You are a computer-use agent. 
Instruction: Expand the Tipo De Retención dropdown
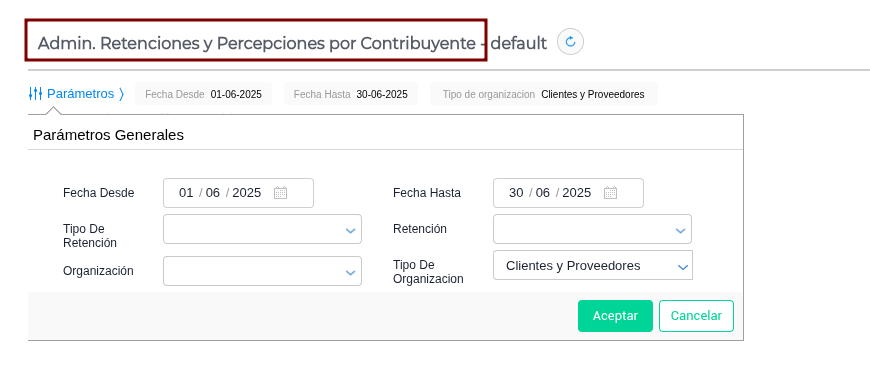click(x=262, y=229)
